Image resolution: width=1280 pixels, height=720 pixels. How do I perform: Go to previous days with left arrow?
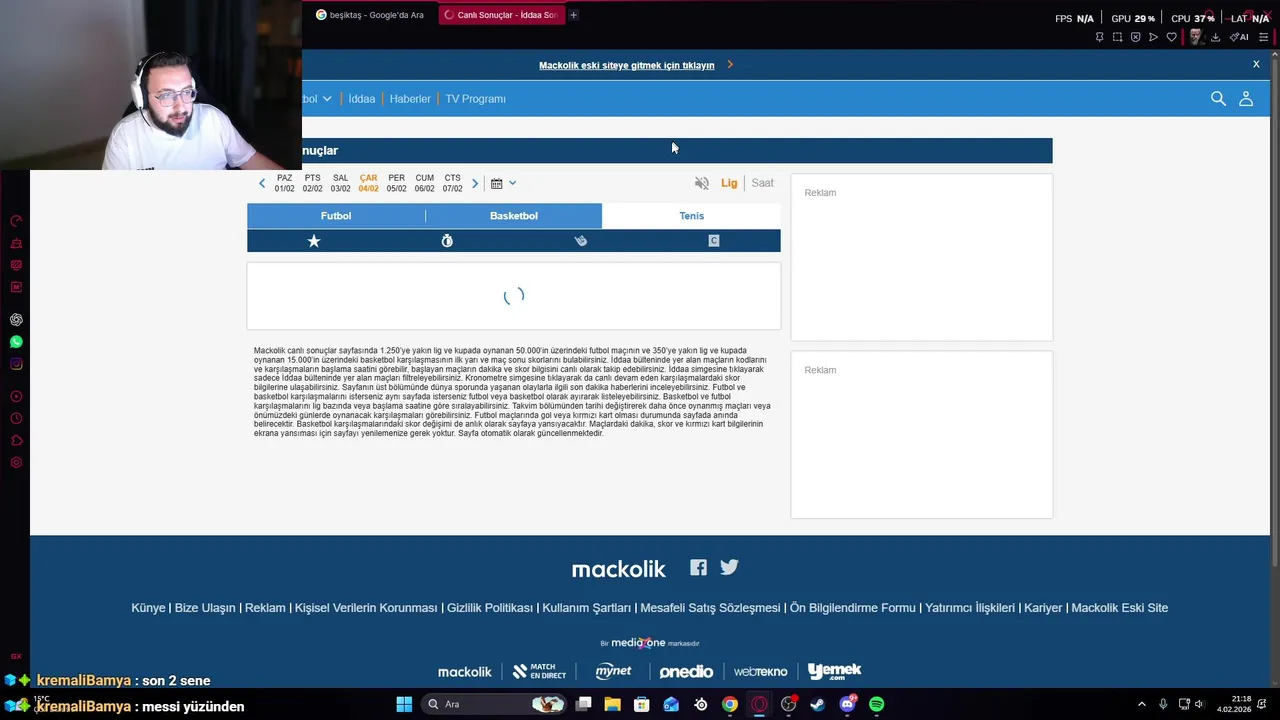262,183
